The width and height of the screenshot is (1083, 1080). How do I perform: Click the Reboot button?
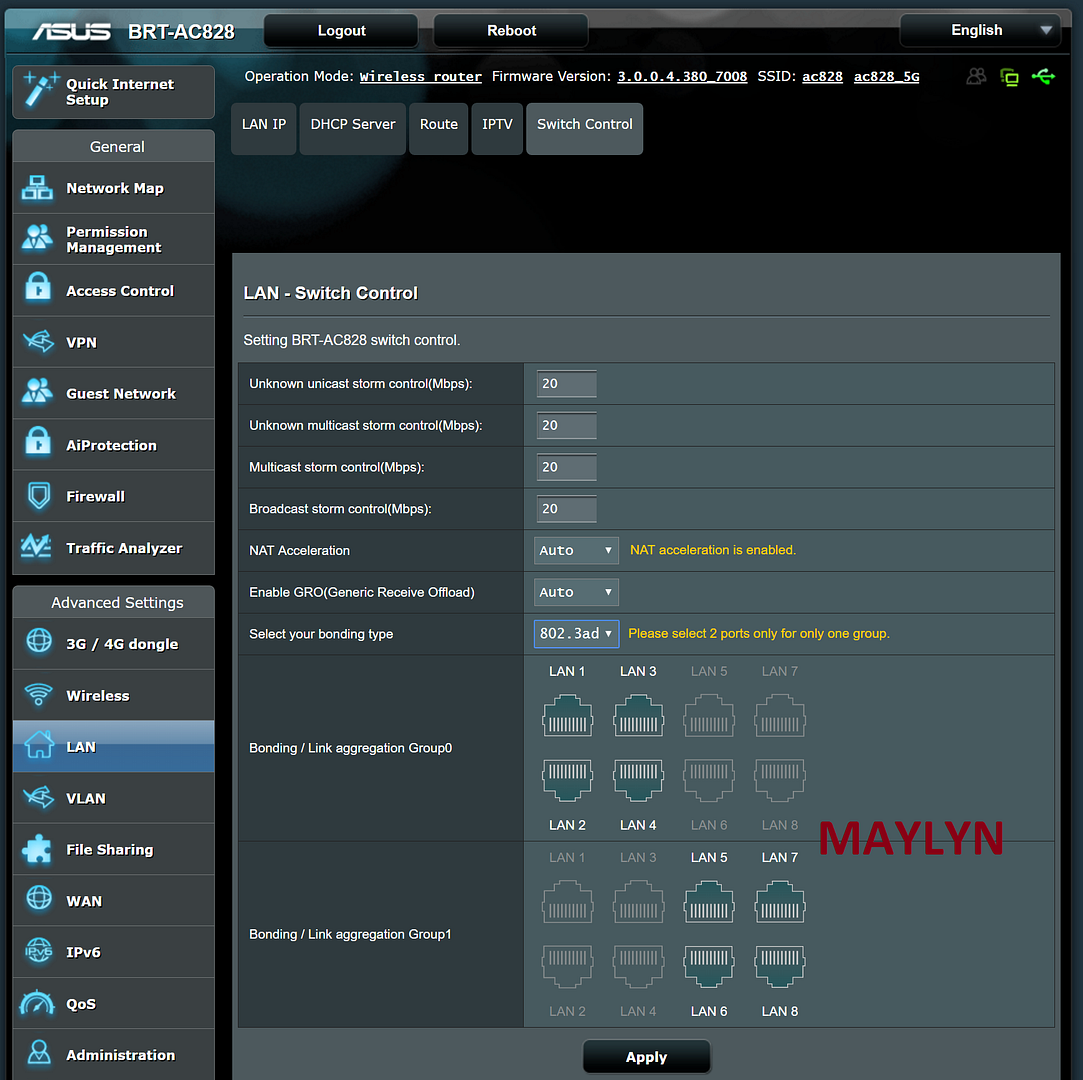[511, 30]
